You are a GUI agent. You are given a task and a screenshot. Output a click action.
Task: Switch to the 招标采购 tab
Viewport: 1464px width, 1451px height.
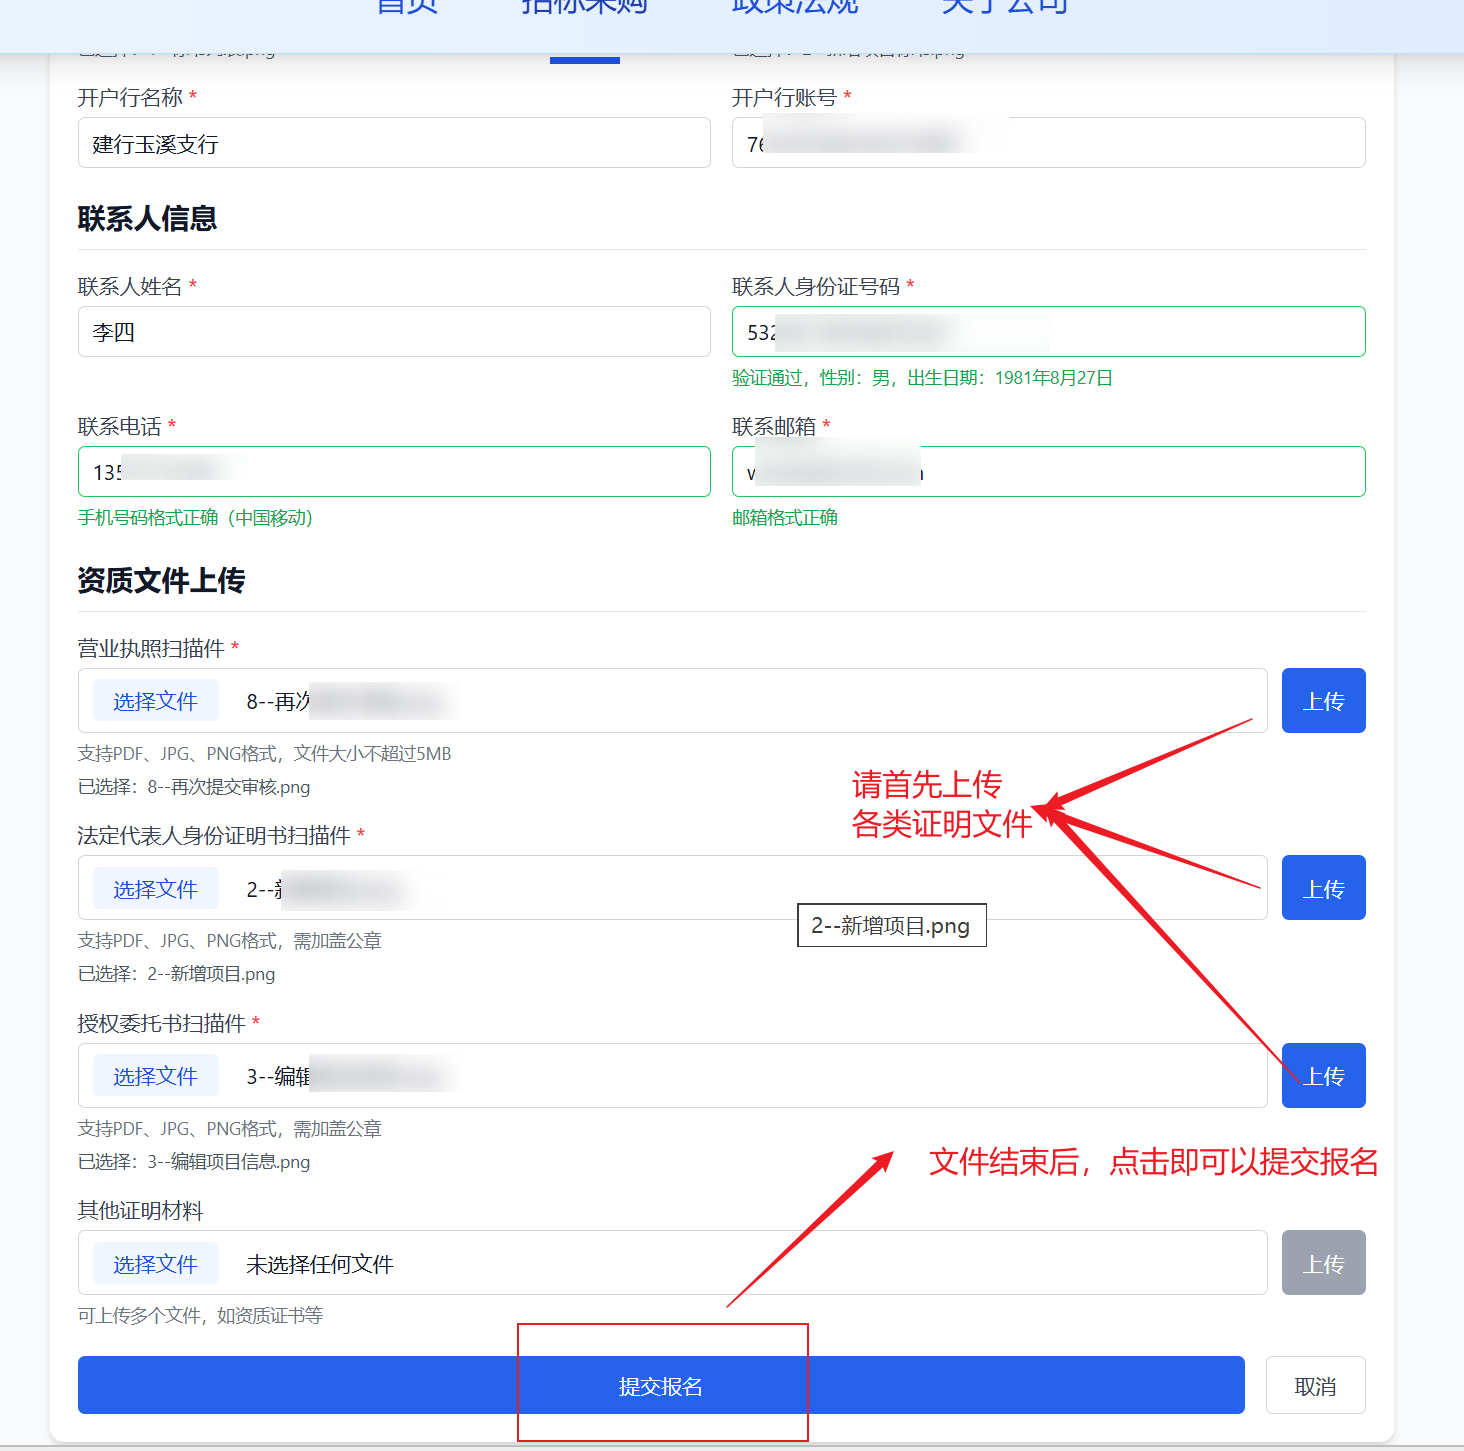click(583, 8)
